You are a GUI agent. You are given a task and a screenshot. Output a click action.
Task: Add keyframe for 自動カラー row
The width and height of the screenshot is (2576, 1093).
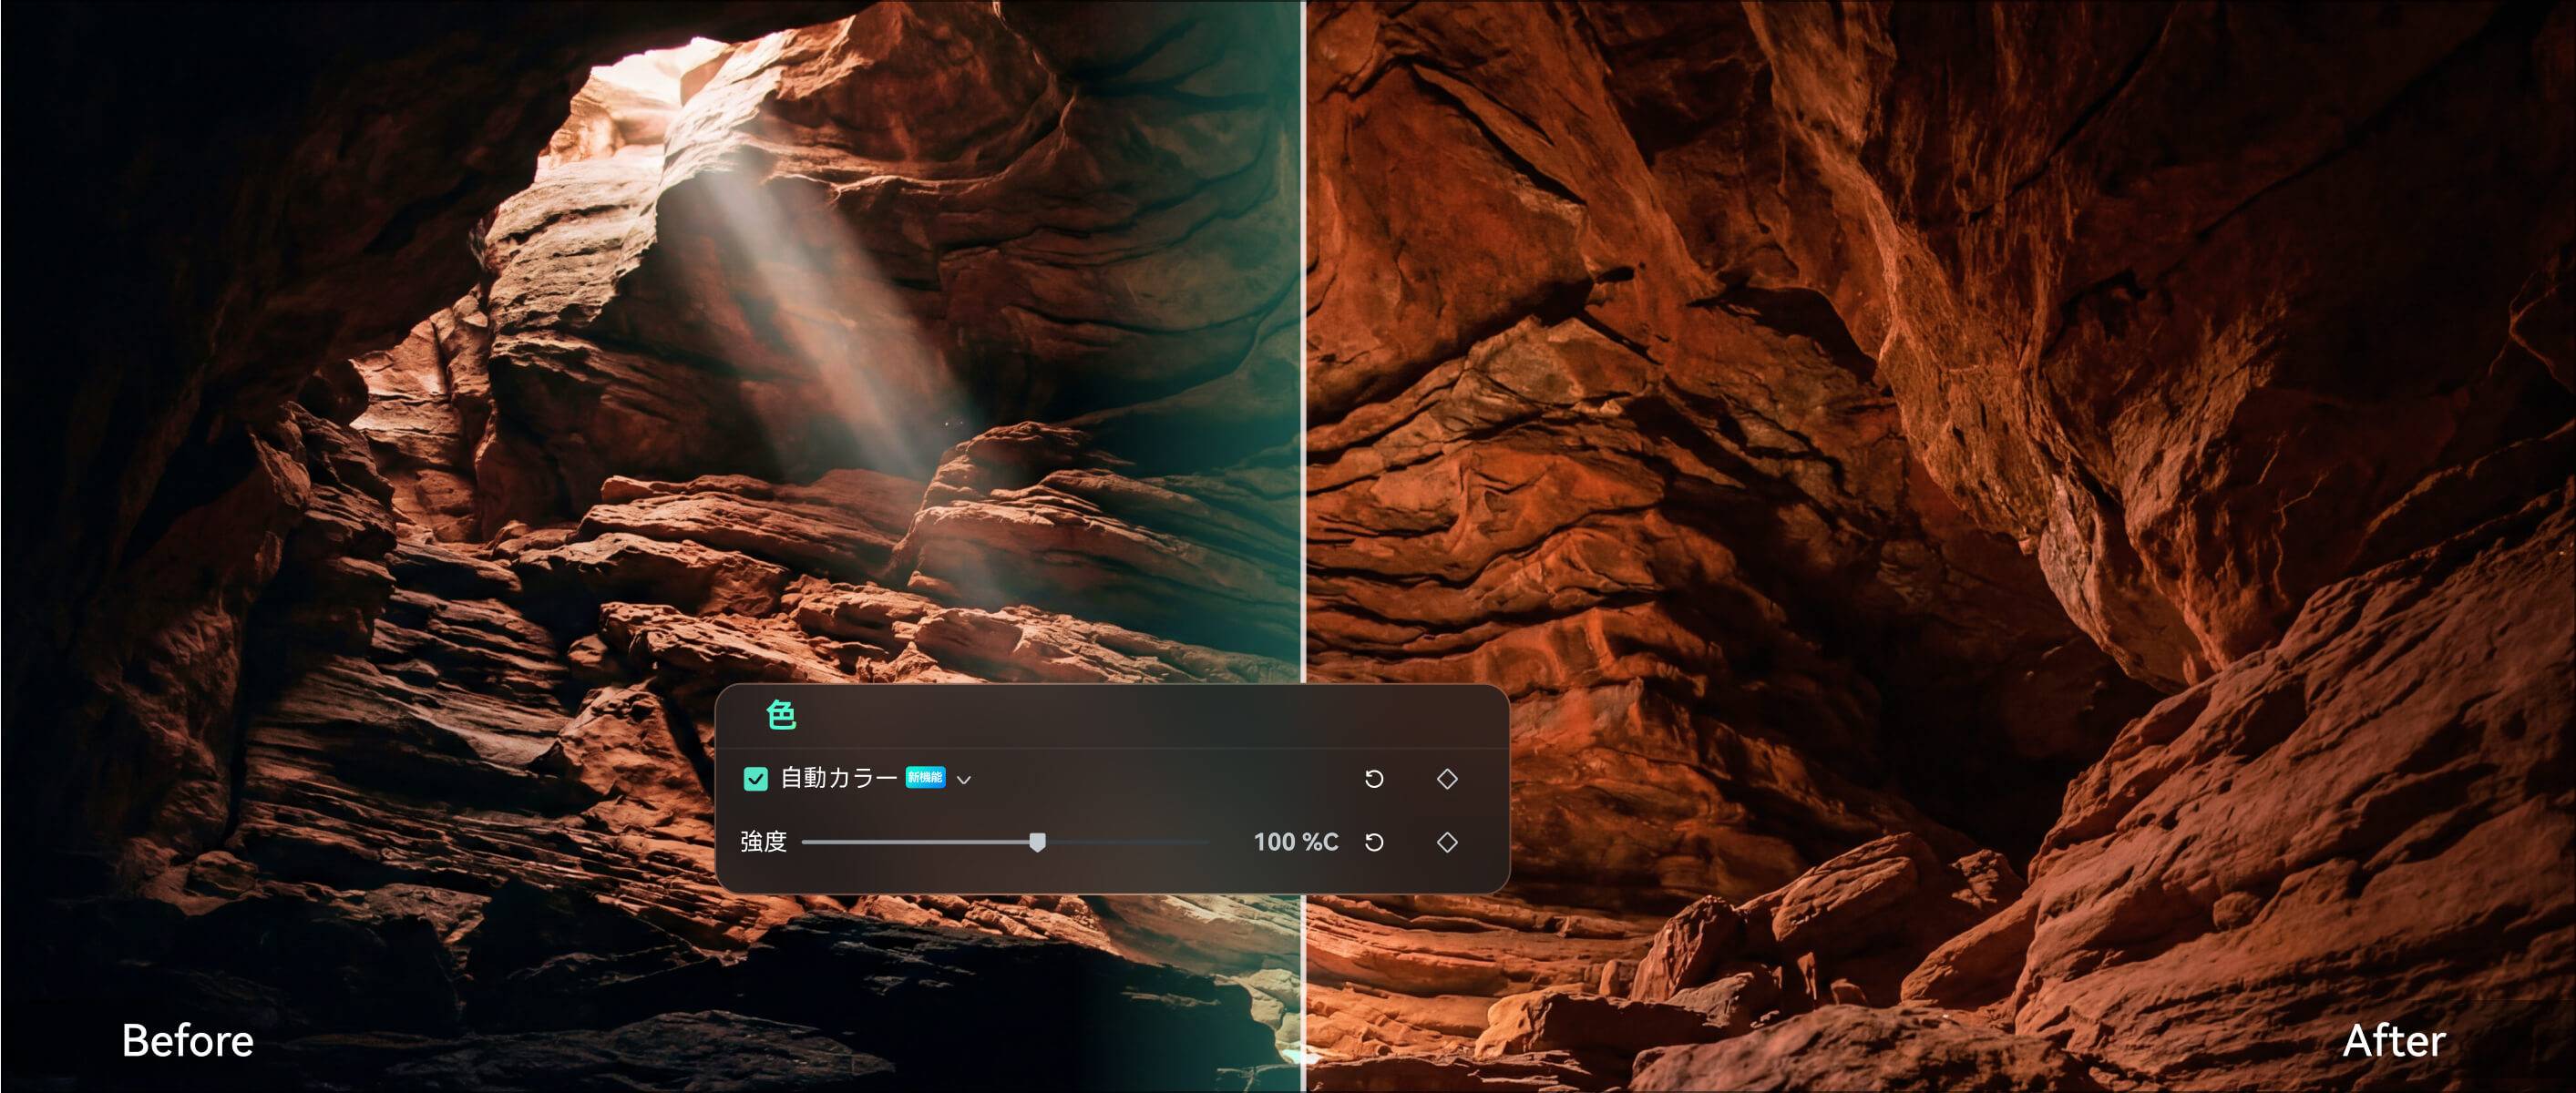pyautogui.click(x=1447, y=779)
